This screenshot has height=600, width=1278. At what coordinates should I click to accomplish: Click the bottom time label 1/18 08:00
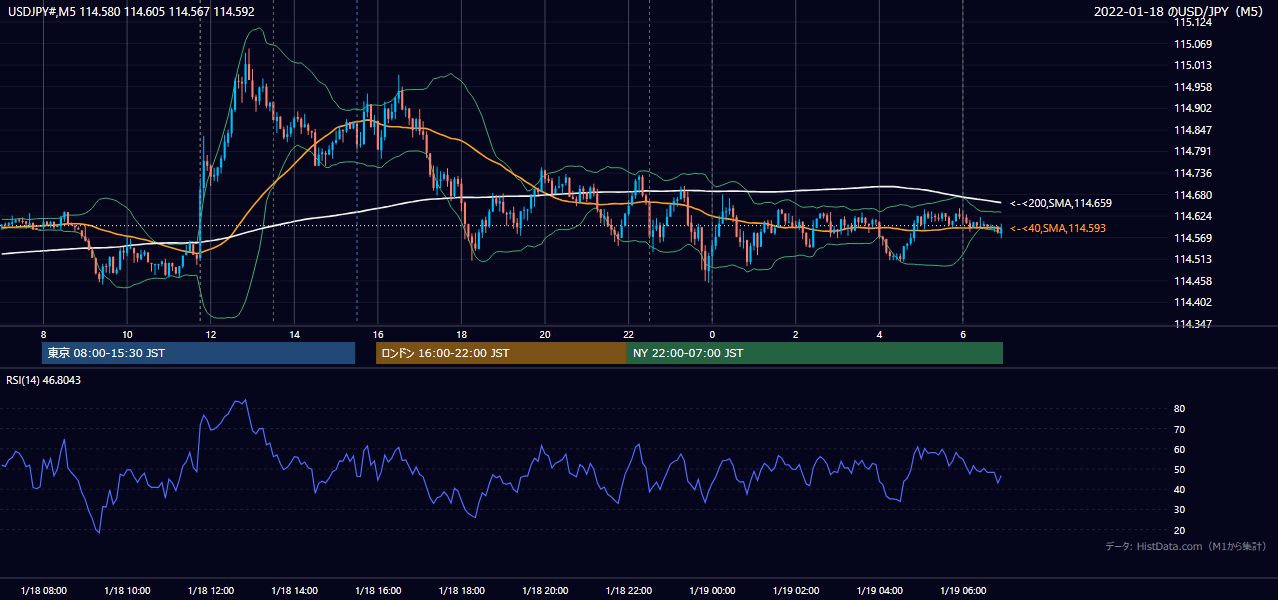43,591
